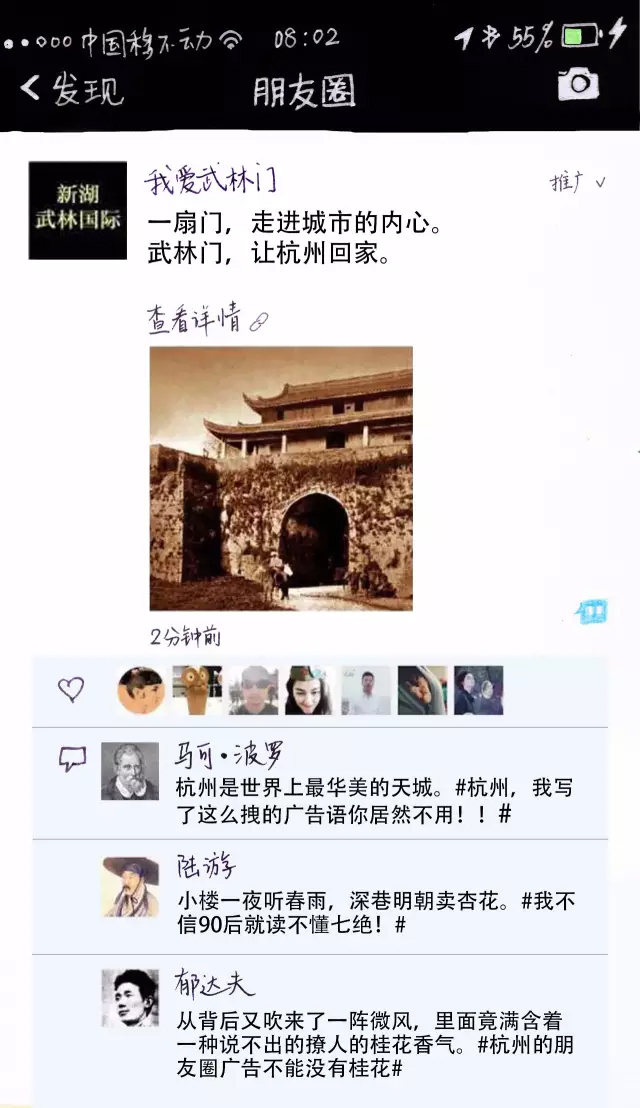
Task: Tap the camera icon in header
Action: pyautogui.click(x=578, y=85)
